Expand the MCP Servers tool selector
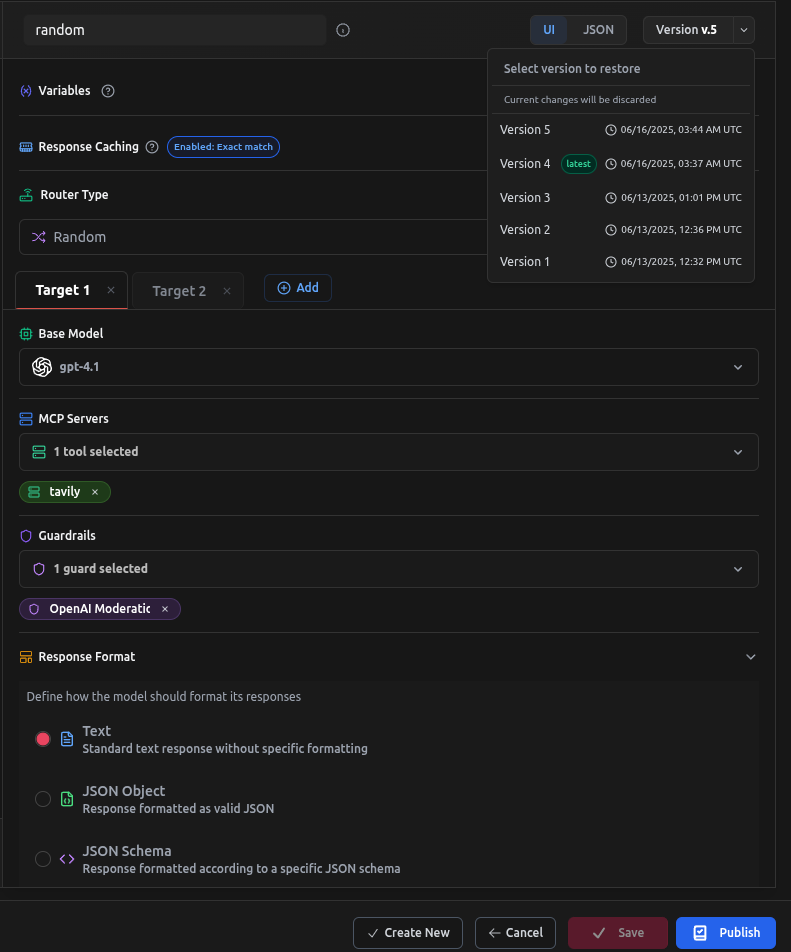 [388, 452]
